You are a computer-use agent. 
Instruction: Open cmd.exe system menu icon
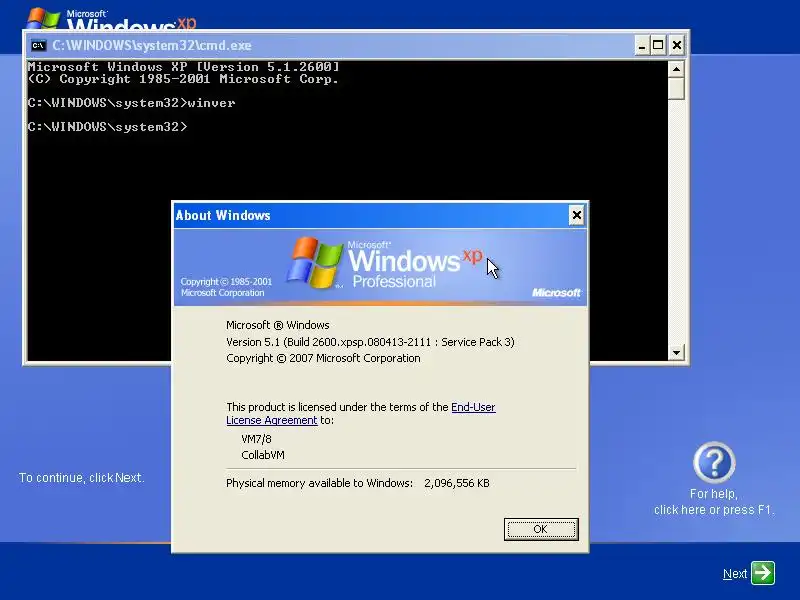pyautogui.click(x=38, y=45)
